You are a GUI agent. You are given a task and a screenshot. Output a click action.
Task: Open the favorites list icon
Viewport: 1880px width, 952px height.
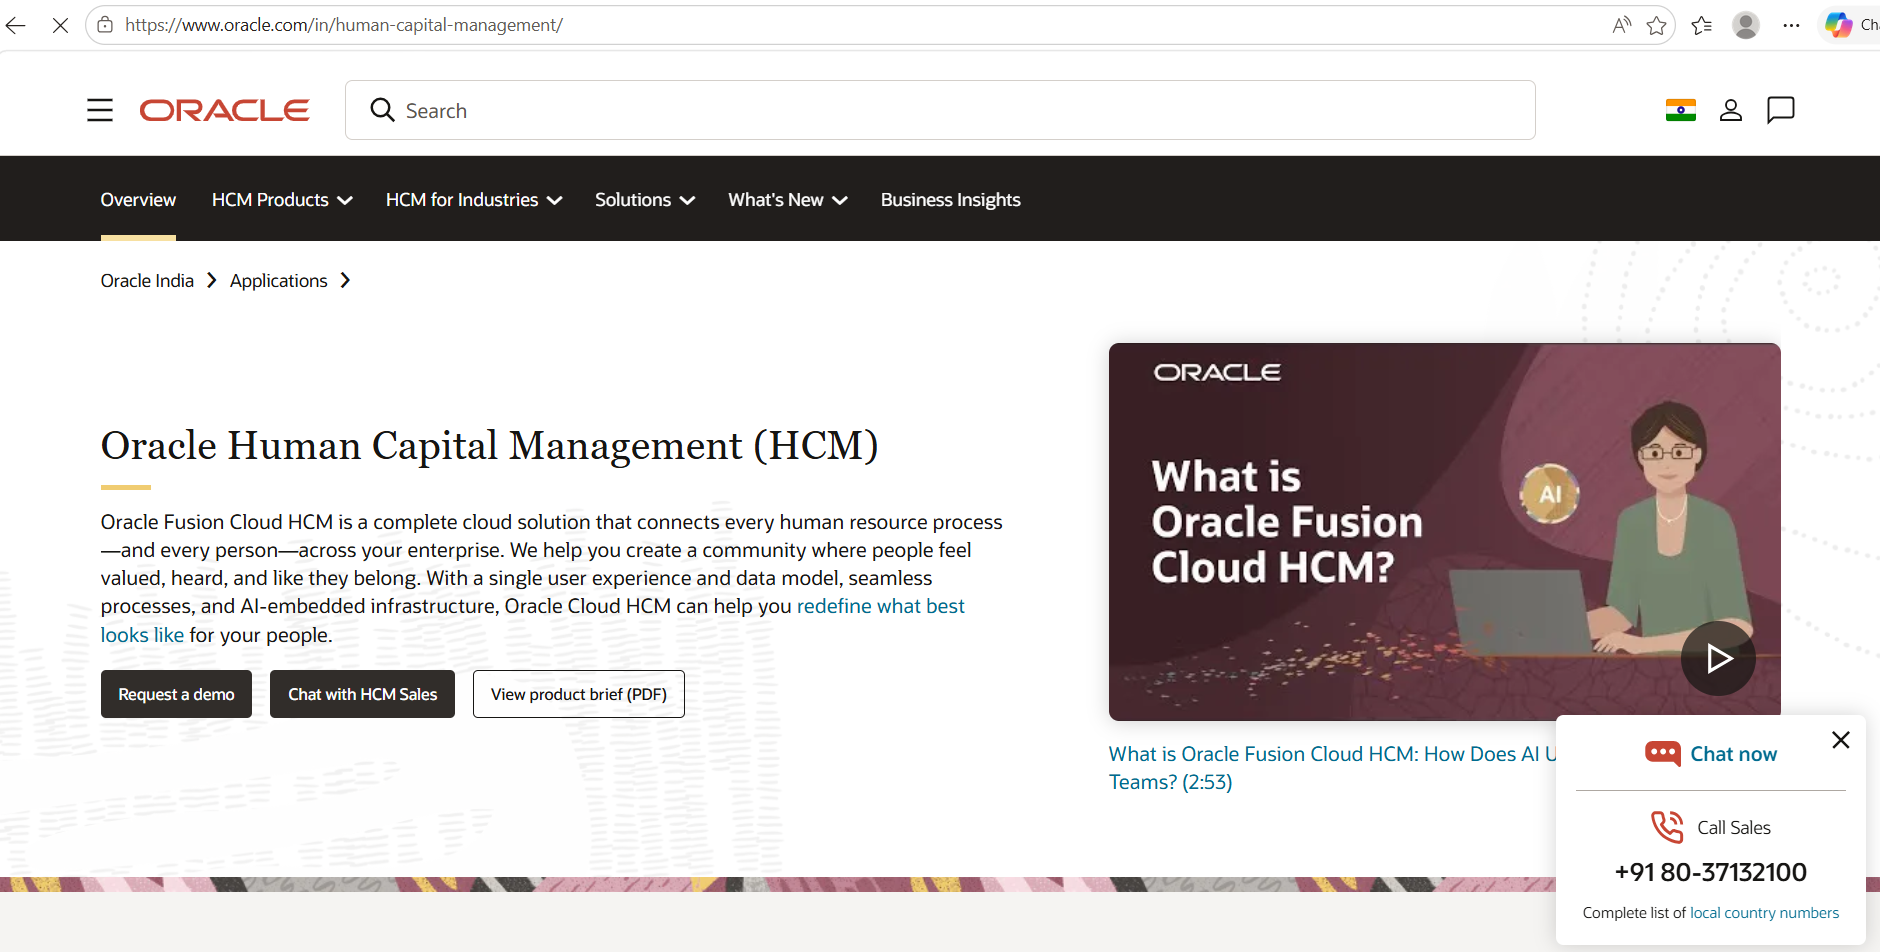pos(1701,25)
